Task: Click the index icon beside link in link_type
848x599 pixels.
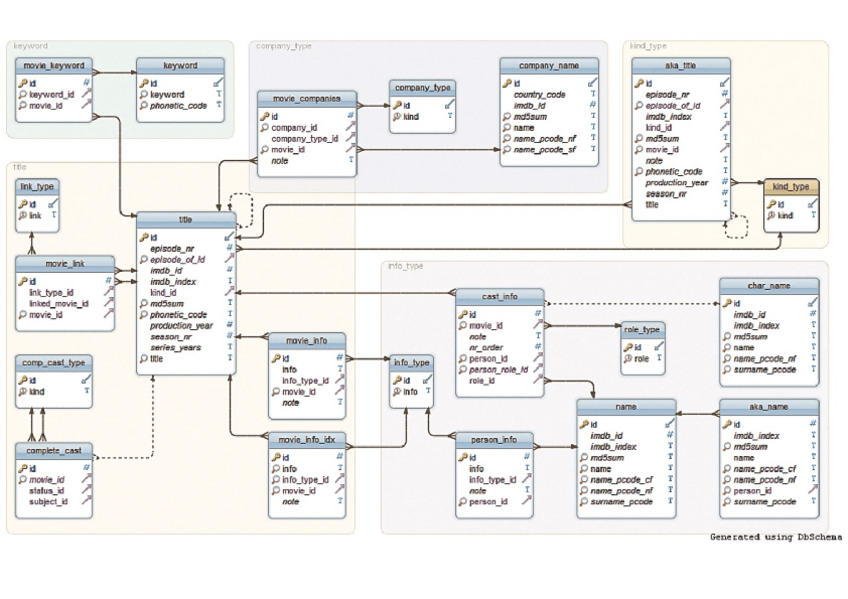Action: (22, 216)
